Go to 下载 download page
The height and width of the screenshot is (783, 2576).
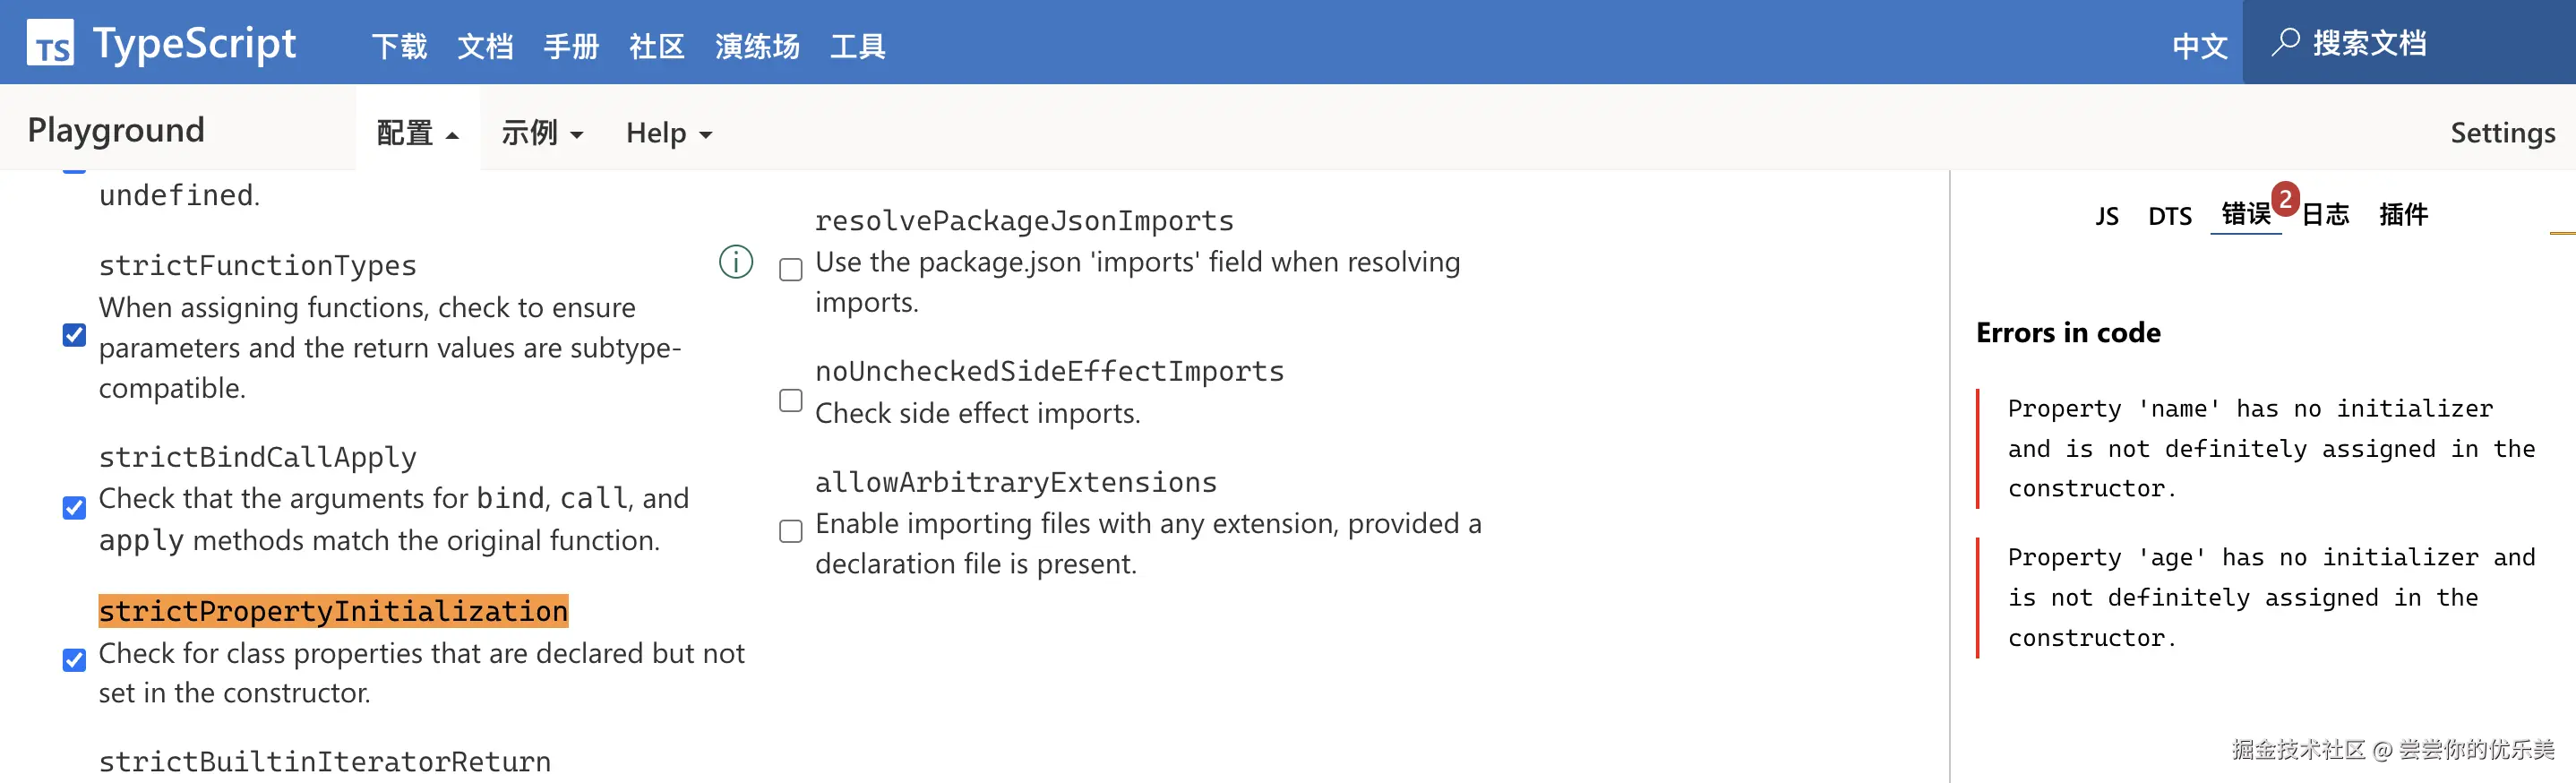(x=399, y=46)
